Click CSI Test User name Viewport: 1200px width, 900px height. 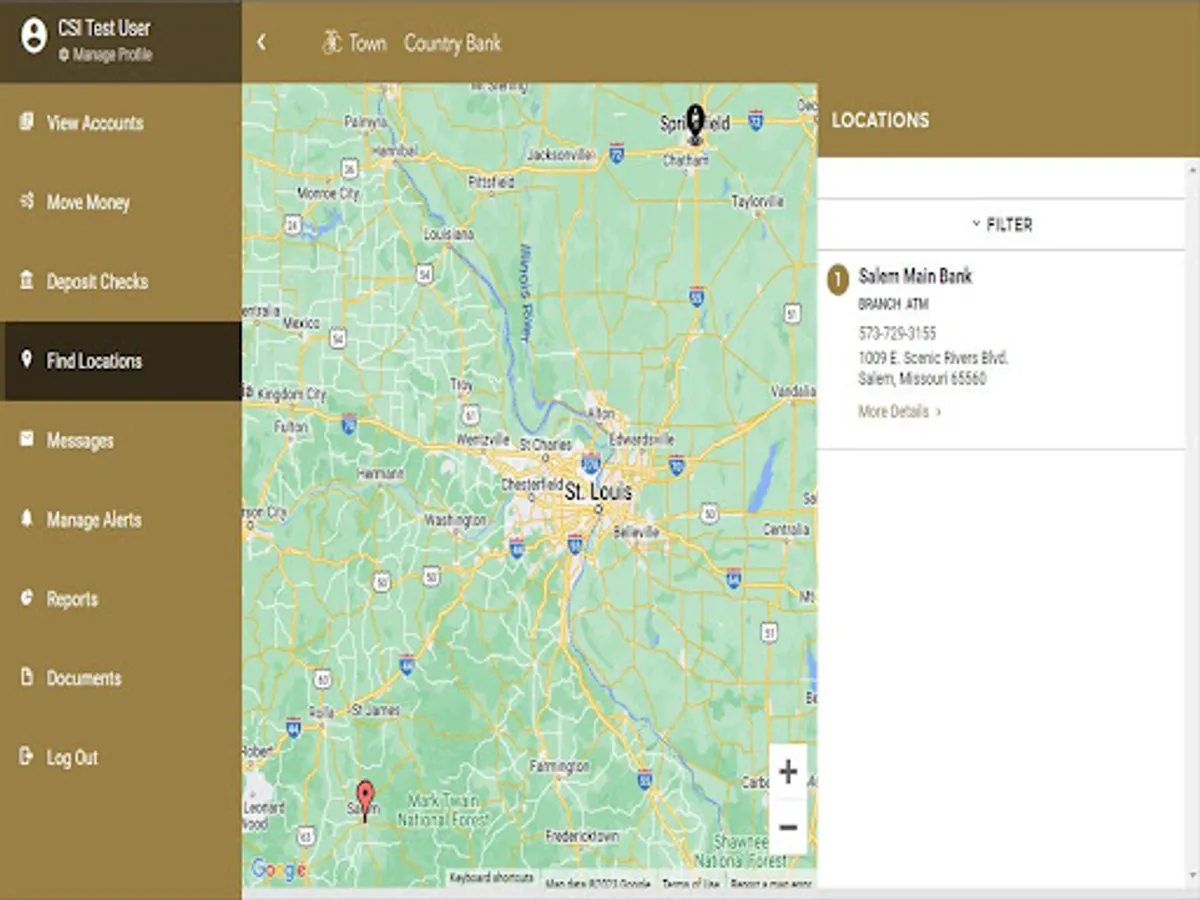point(104,28)
